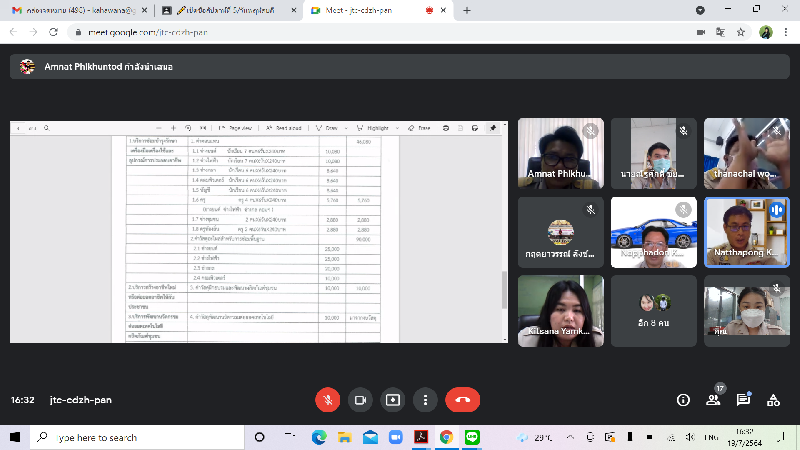Toggle the camera button
Viewport: 800px width, 450px height.
click(360, 399)
